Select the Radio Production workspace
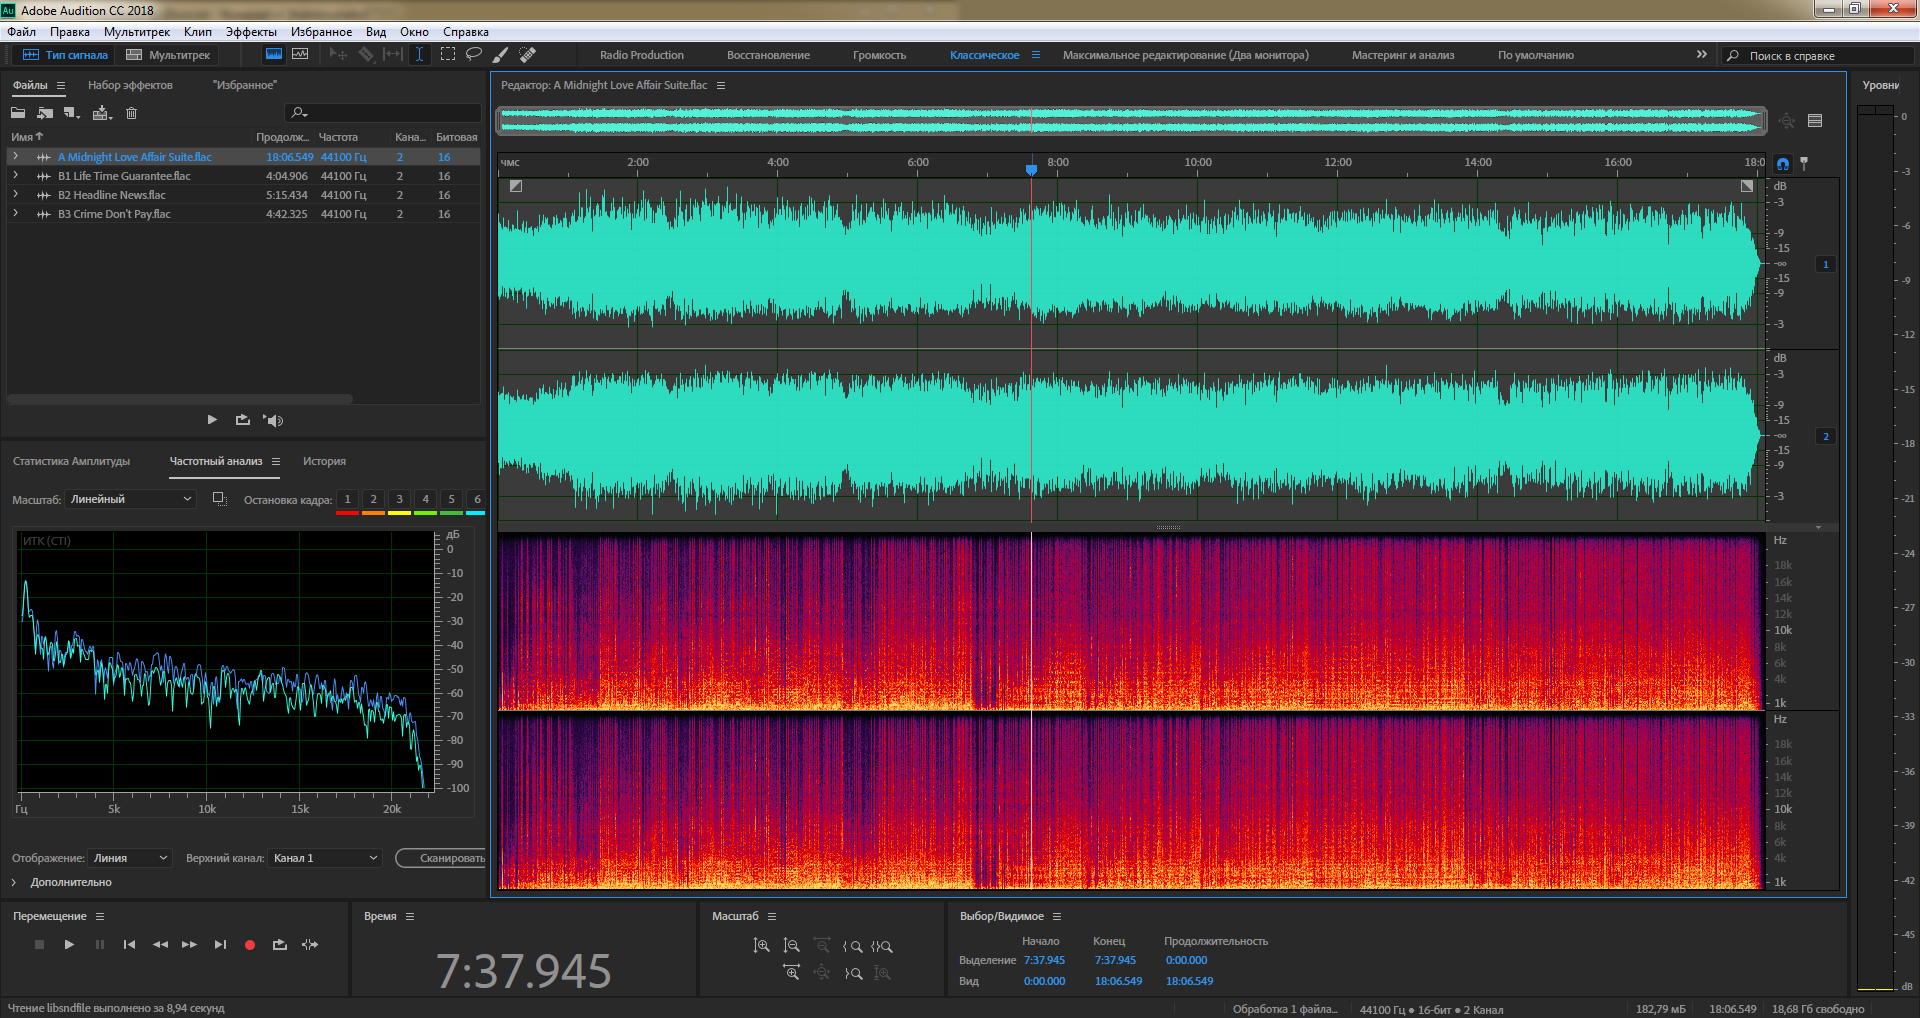The height and width of the screenshot is (1018, 1920). [x=642, y=55]
